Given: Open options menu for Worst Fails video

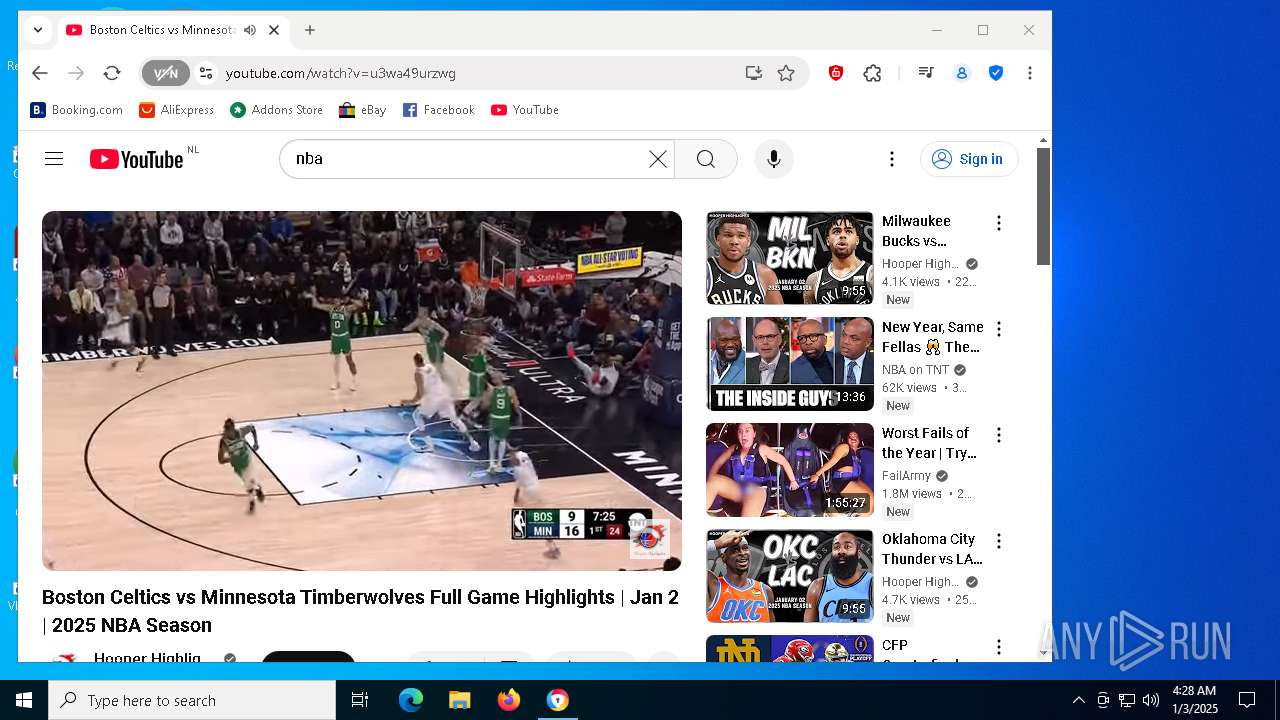Looking at the screenshot, I should pos(998,435).
